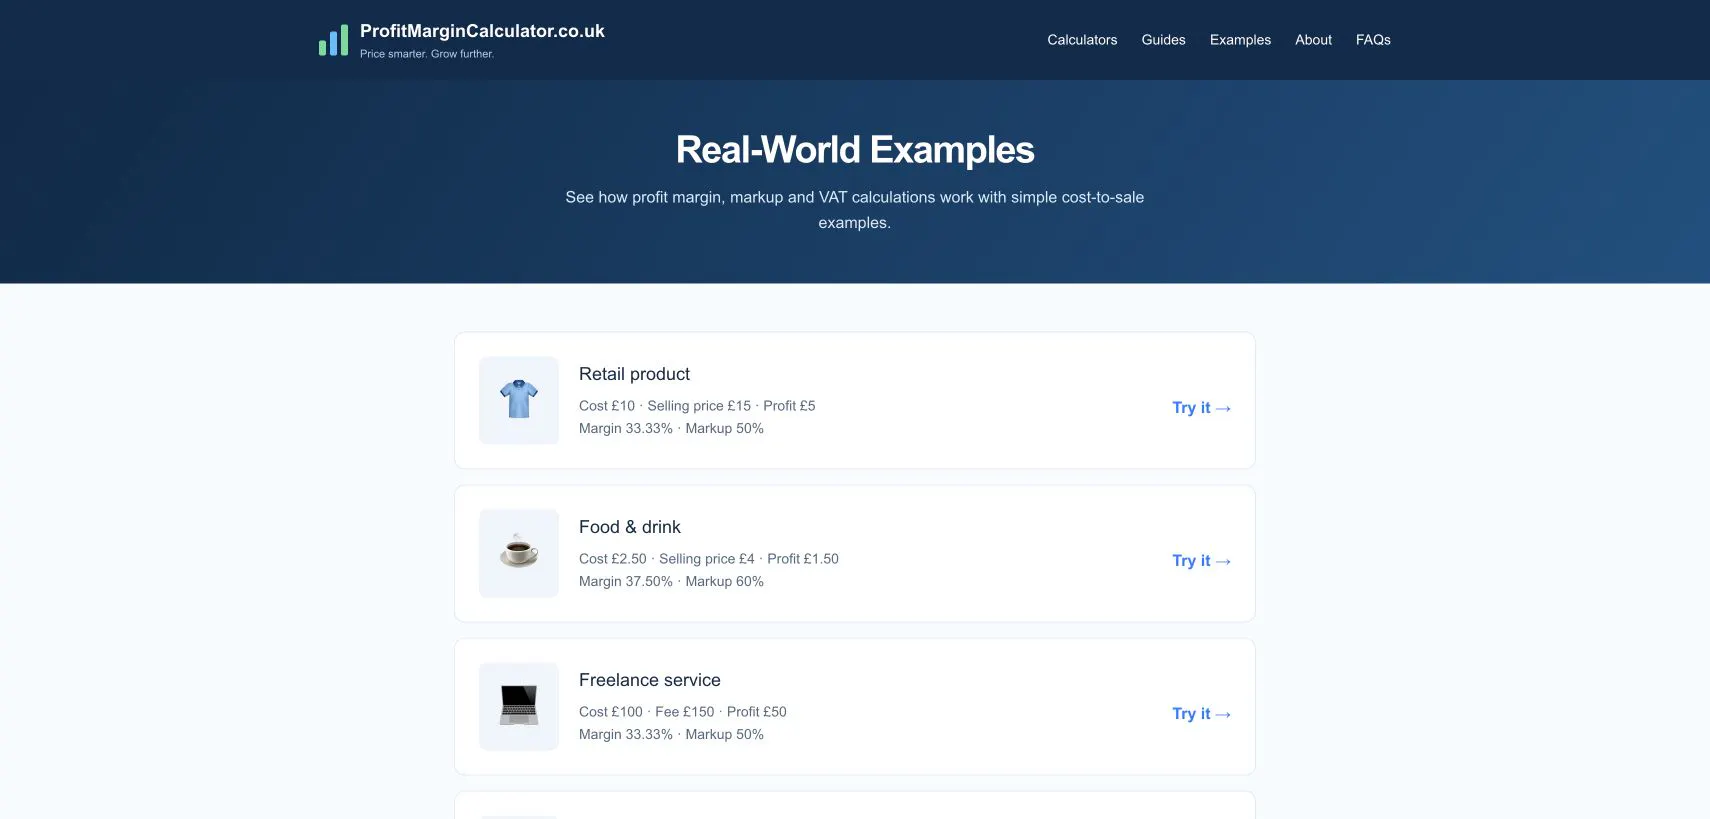Click Try it for Food & drink

coord(1201,560)
